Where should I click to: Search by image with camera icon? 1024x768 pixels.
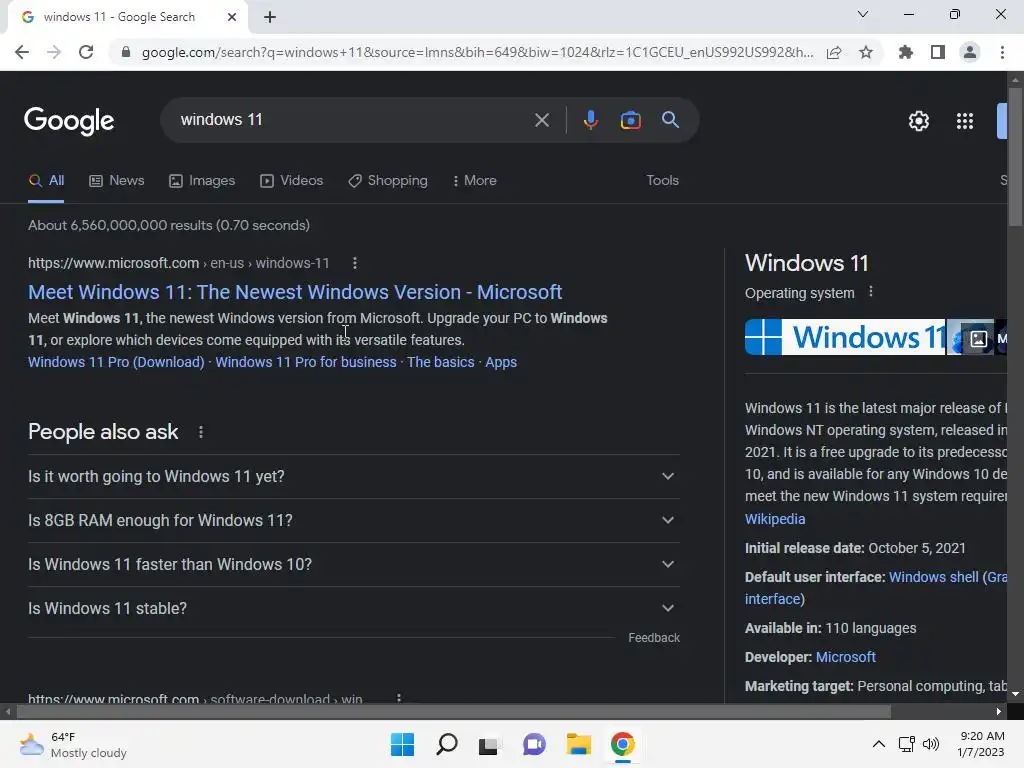(x=630, y=120)
